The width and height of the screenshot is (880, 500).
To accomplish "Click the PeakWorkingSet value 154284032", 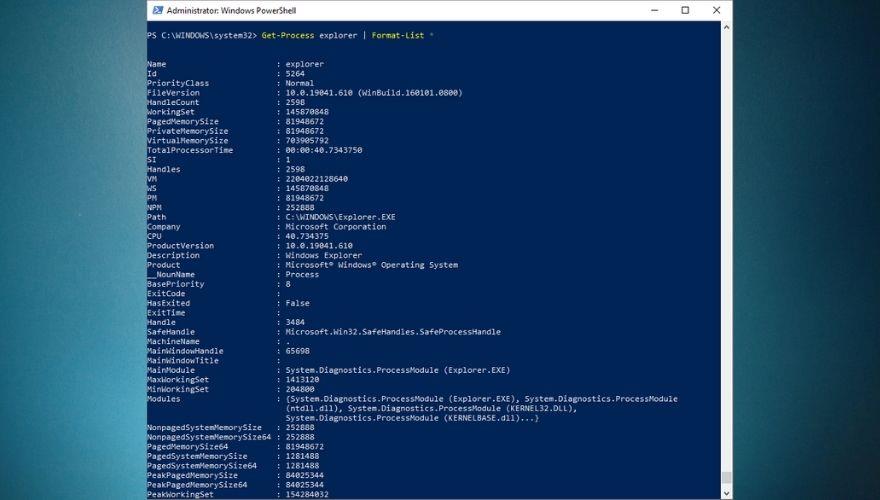I will click(x=307, y=494).
